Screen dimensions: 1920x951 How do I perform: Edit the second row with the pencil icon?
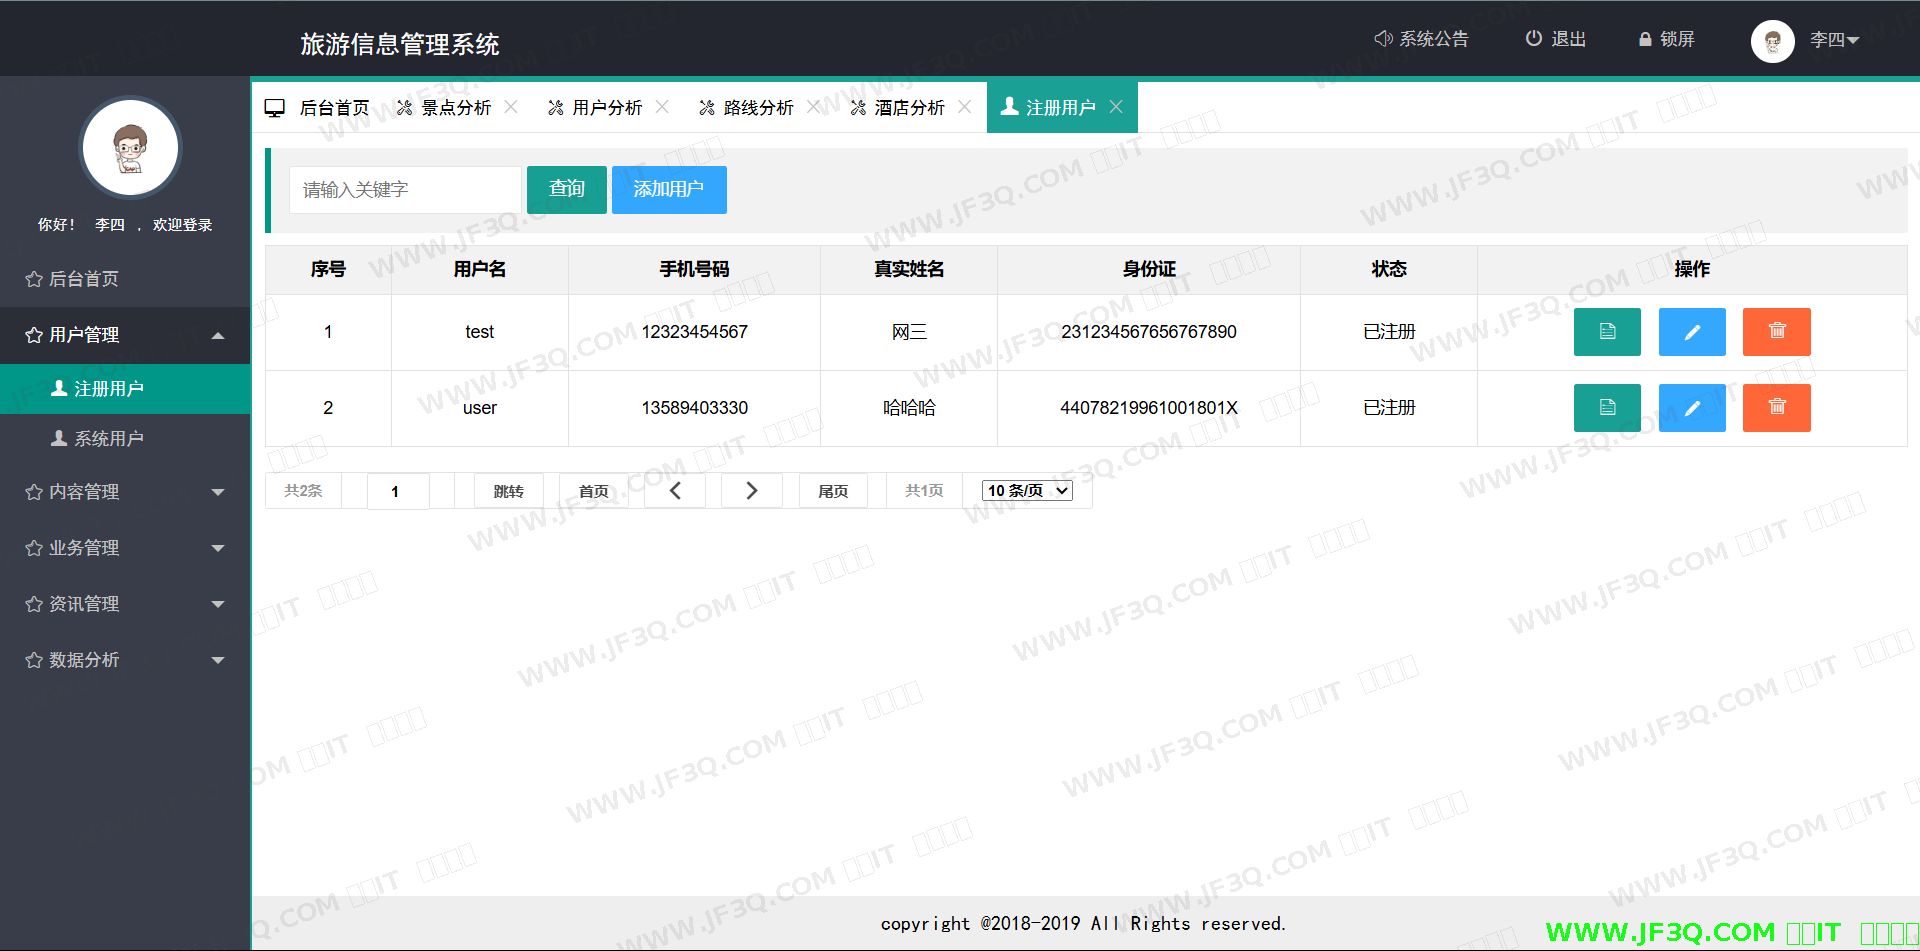[x=1691, y=408]
